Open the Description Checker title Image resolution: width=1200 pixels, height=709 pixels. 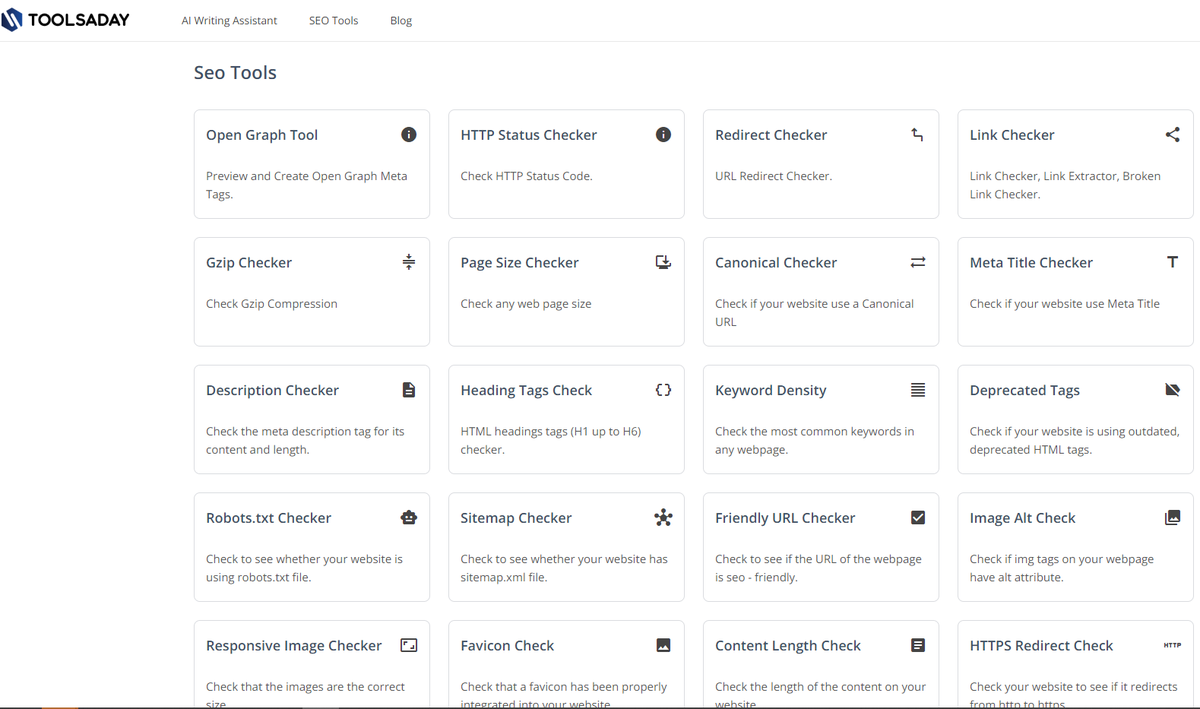point(272,390)
